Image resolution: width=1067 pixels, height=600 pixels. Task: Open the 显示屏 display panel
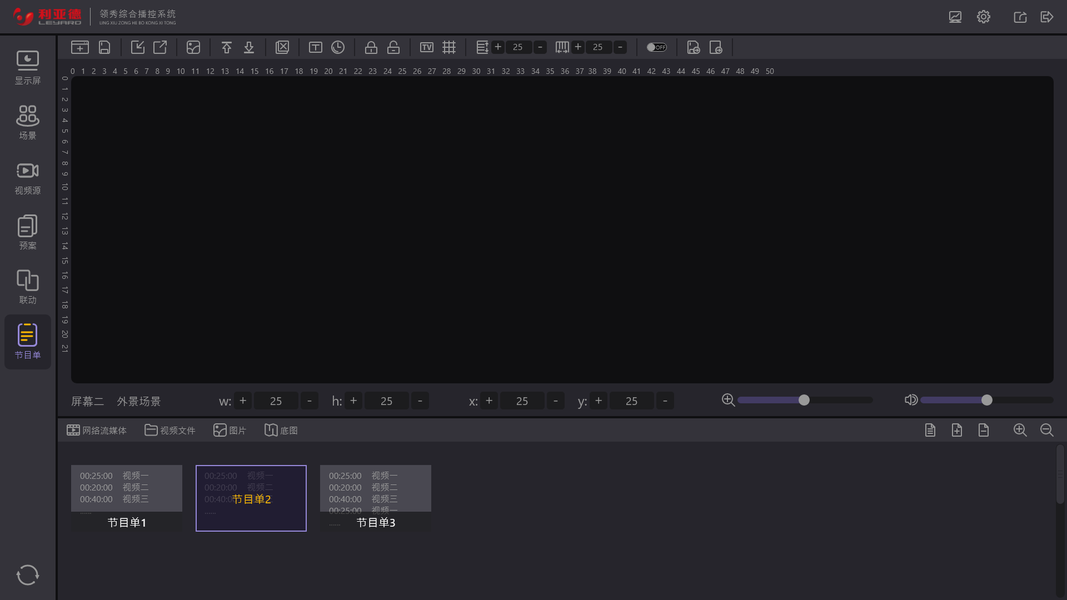27,67
